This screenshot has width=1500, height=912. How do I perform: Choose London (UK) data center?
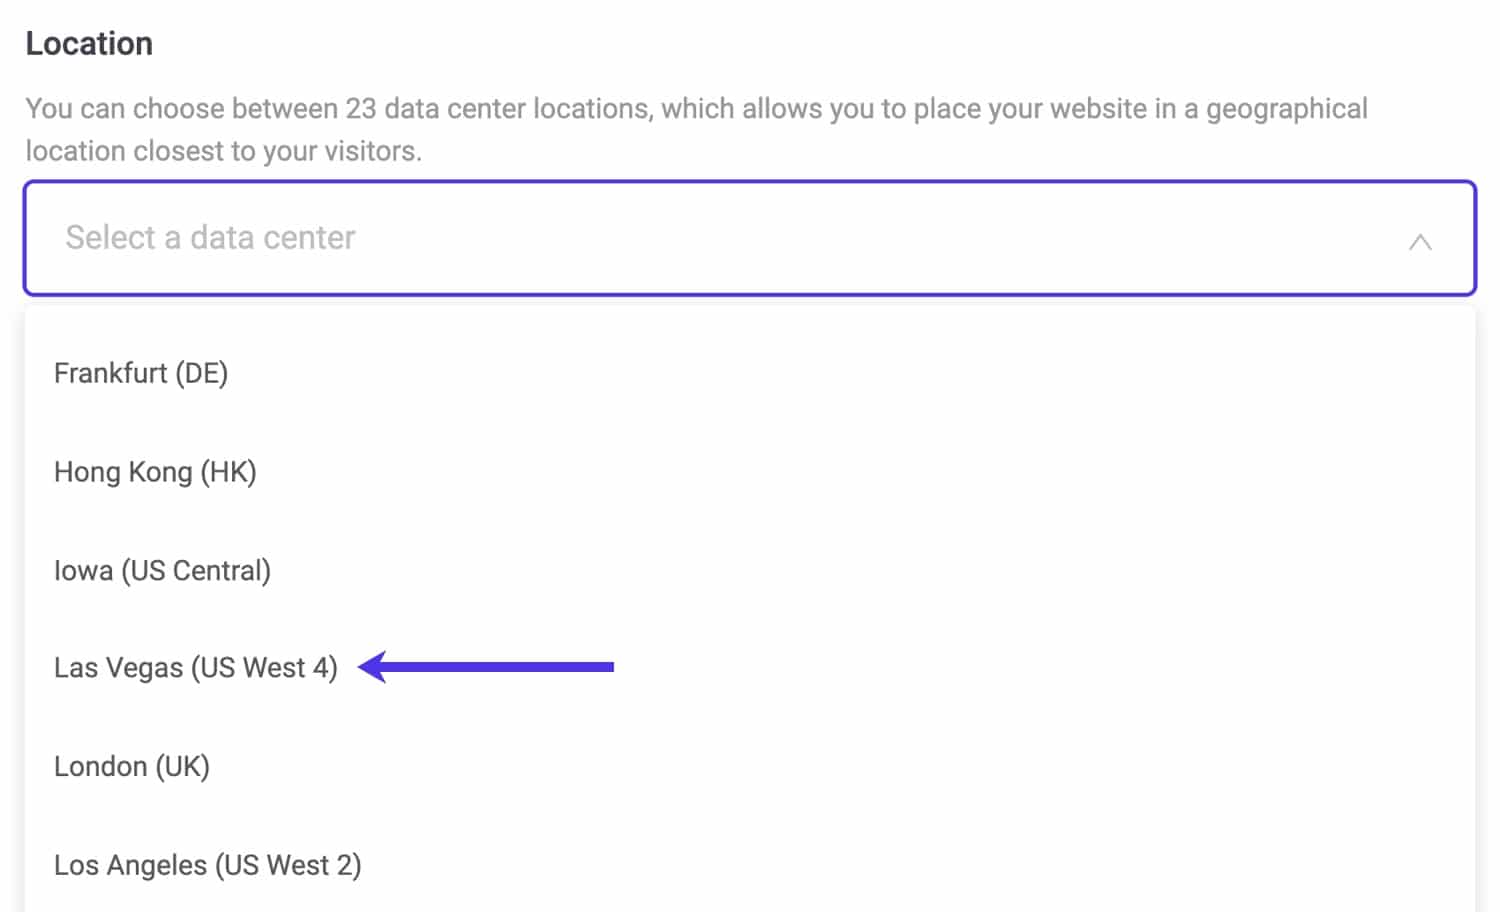[x=131, y=766]
